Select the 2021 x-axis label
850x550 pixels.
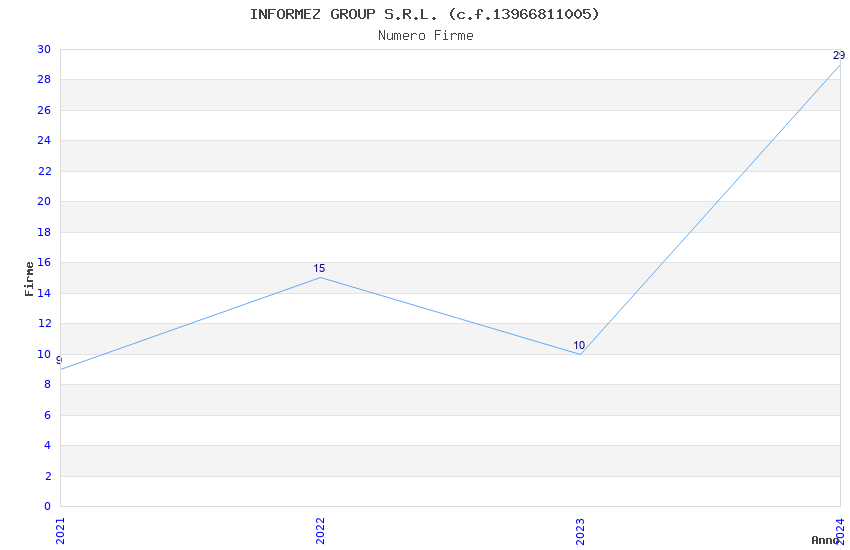[60, 531]
